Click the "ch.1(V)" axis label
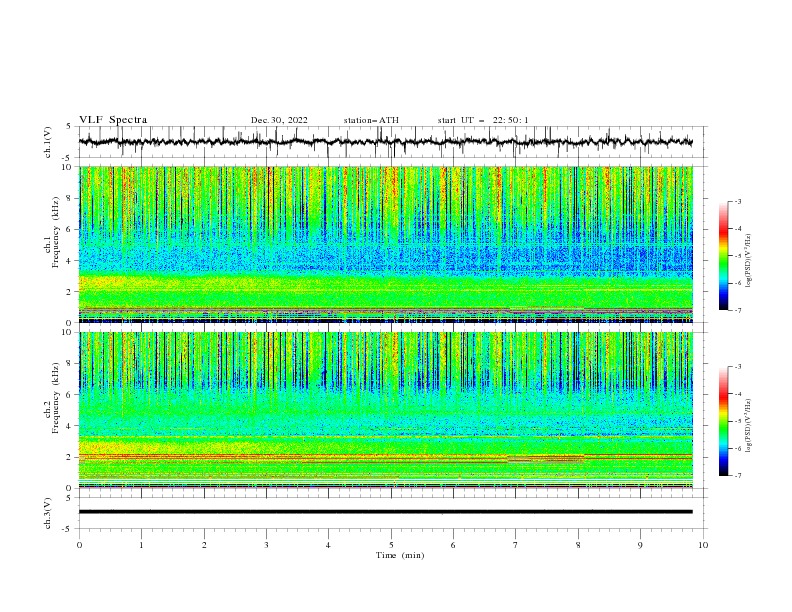Viewport: 792px width, 612px height. pos(48,142)
